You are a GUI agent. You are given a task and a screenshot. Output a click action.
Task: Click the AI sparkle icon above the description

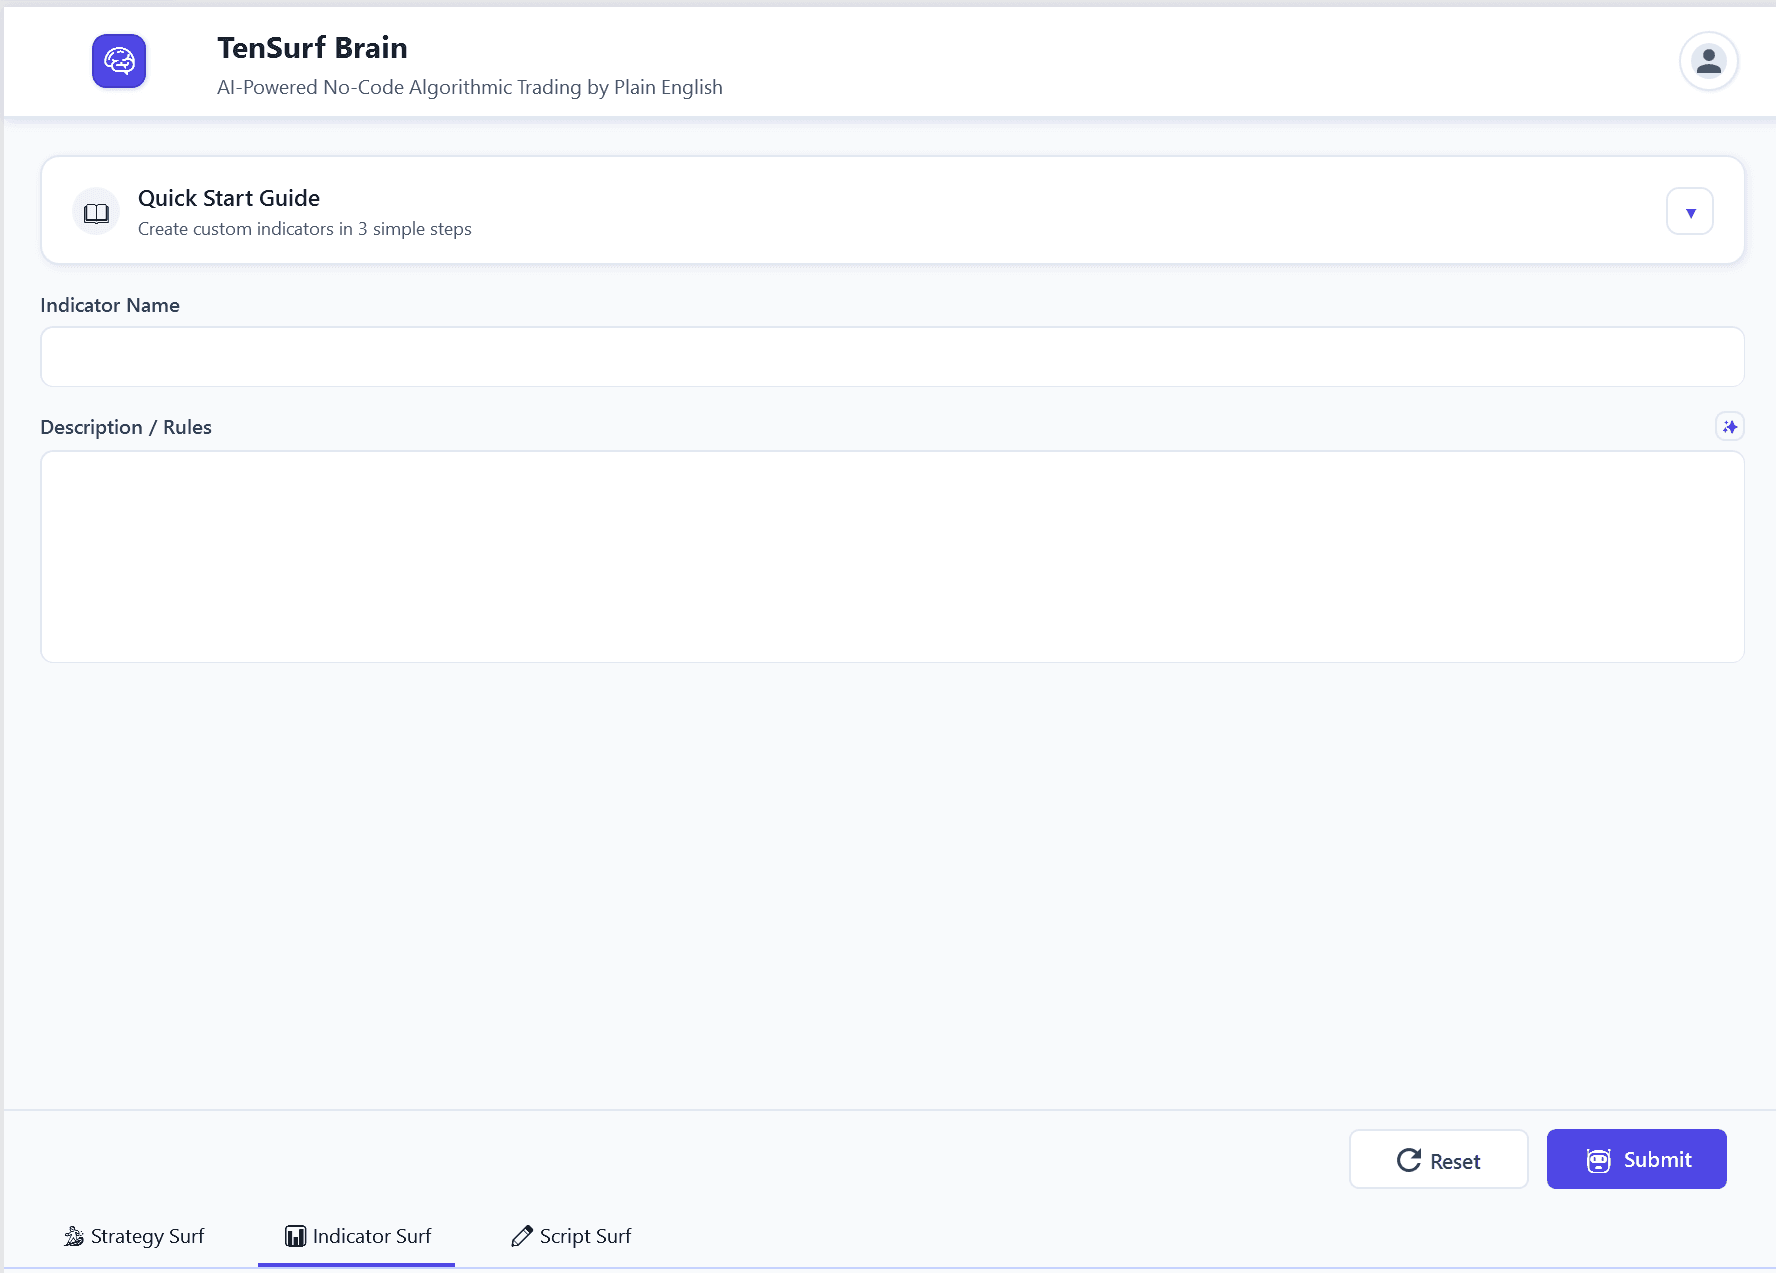[x=1729, y=427]
